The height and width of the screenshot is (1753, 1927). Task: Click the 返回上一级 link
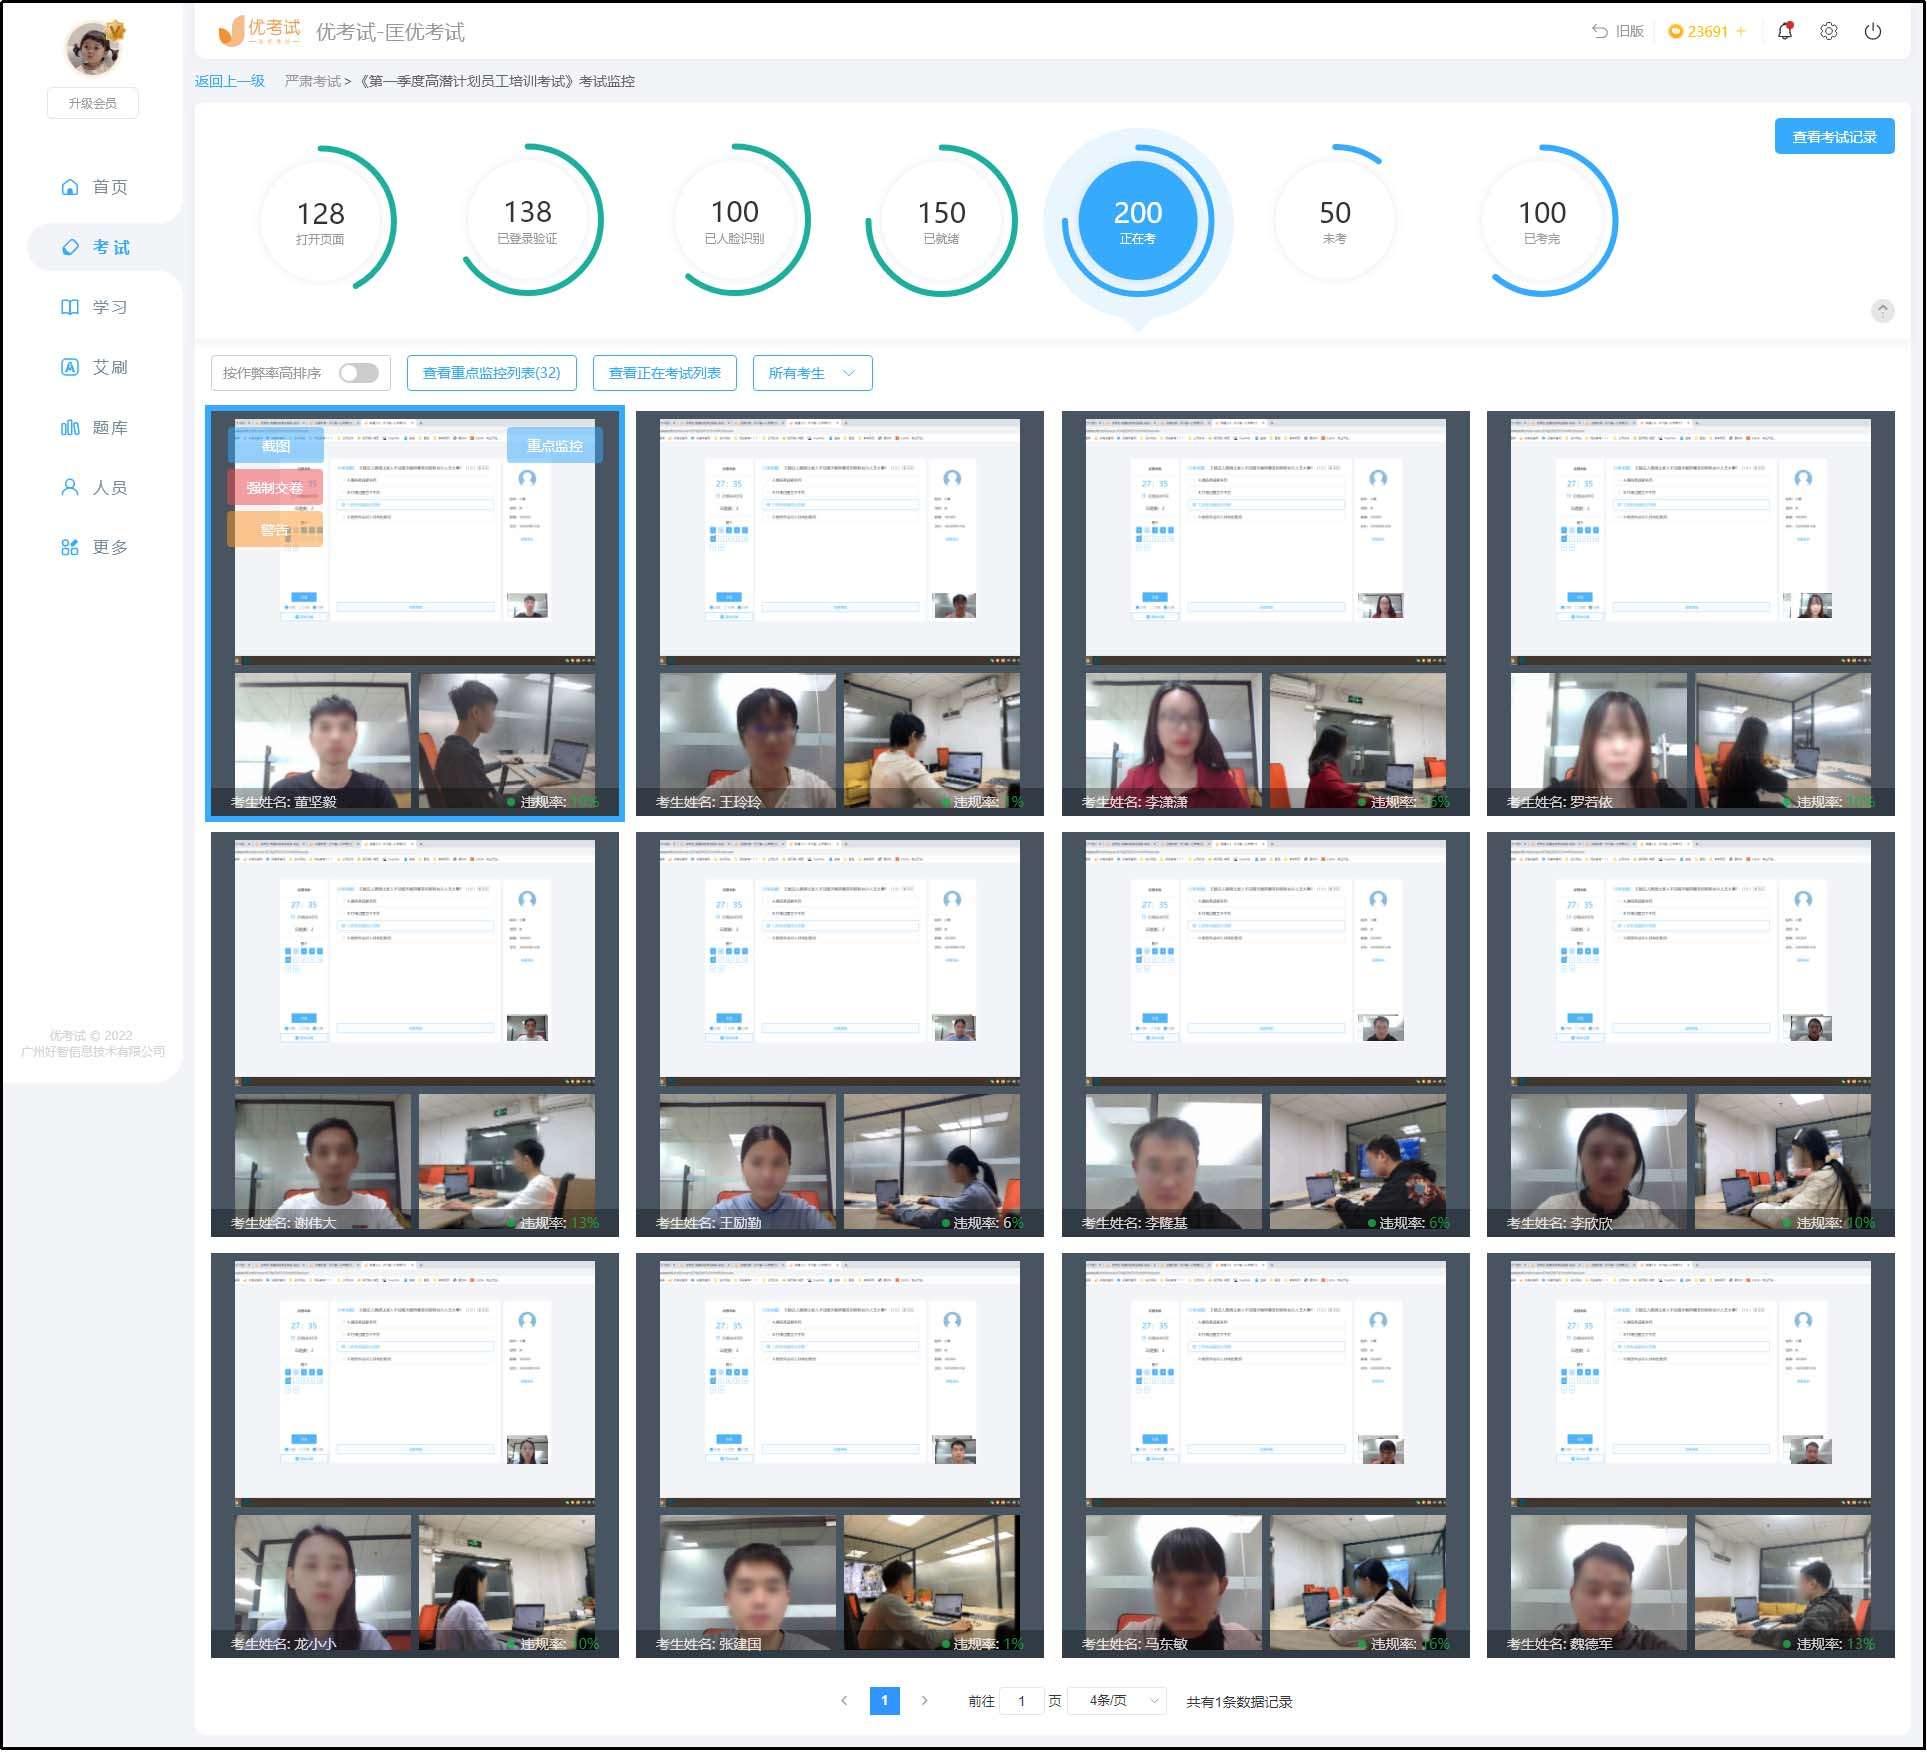(x=229, y=81)
